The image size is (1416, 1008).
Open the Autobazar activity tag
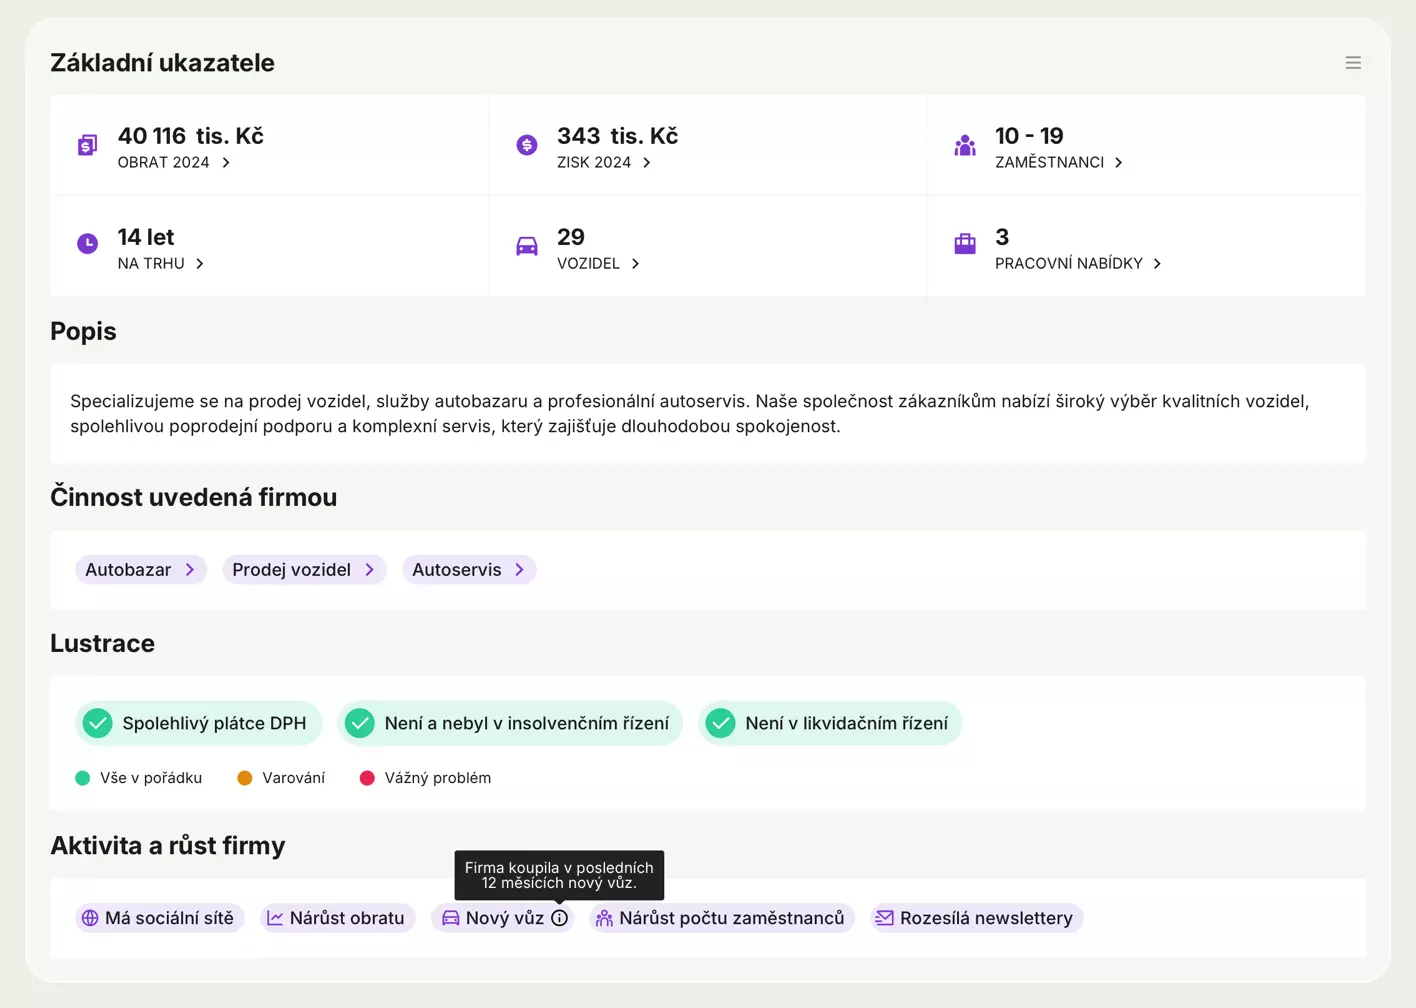point(141,569)
